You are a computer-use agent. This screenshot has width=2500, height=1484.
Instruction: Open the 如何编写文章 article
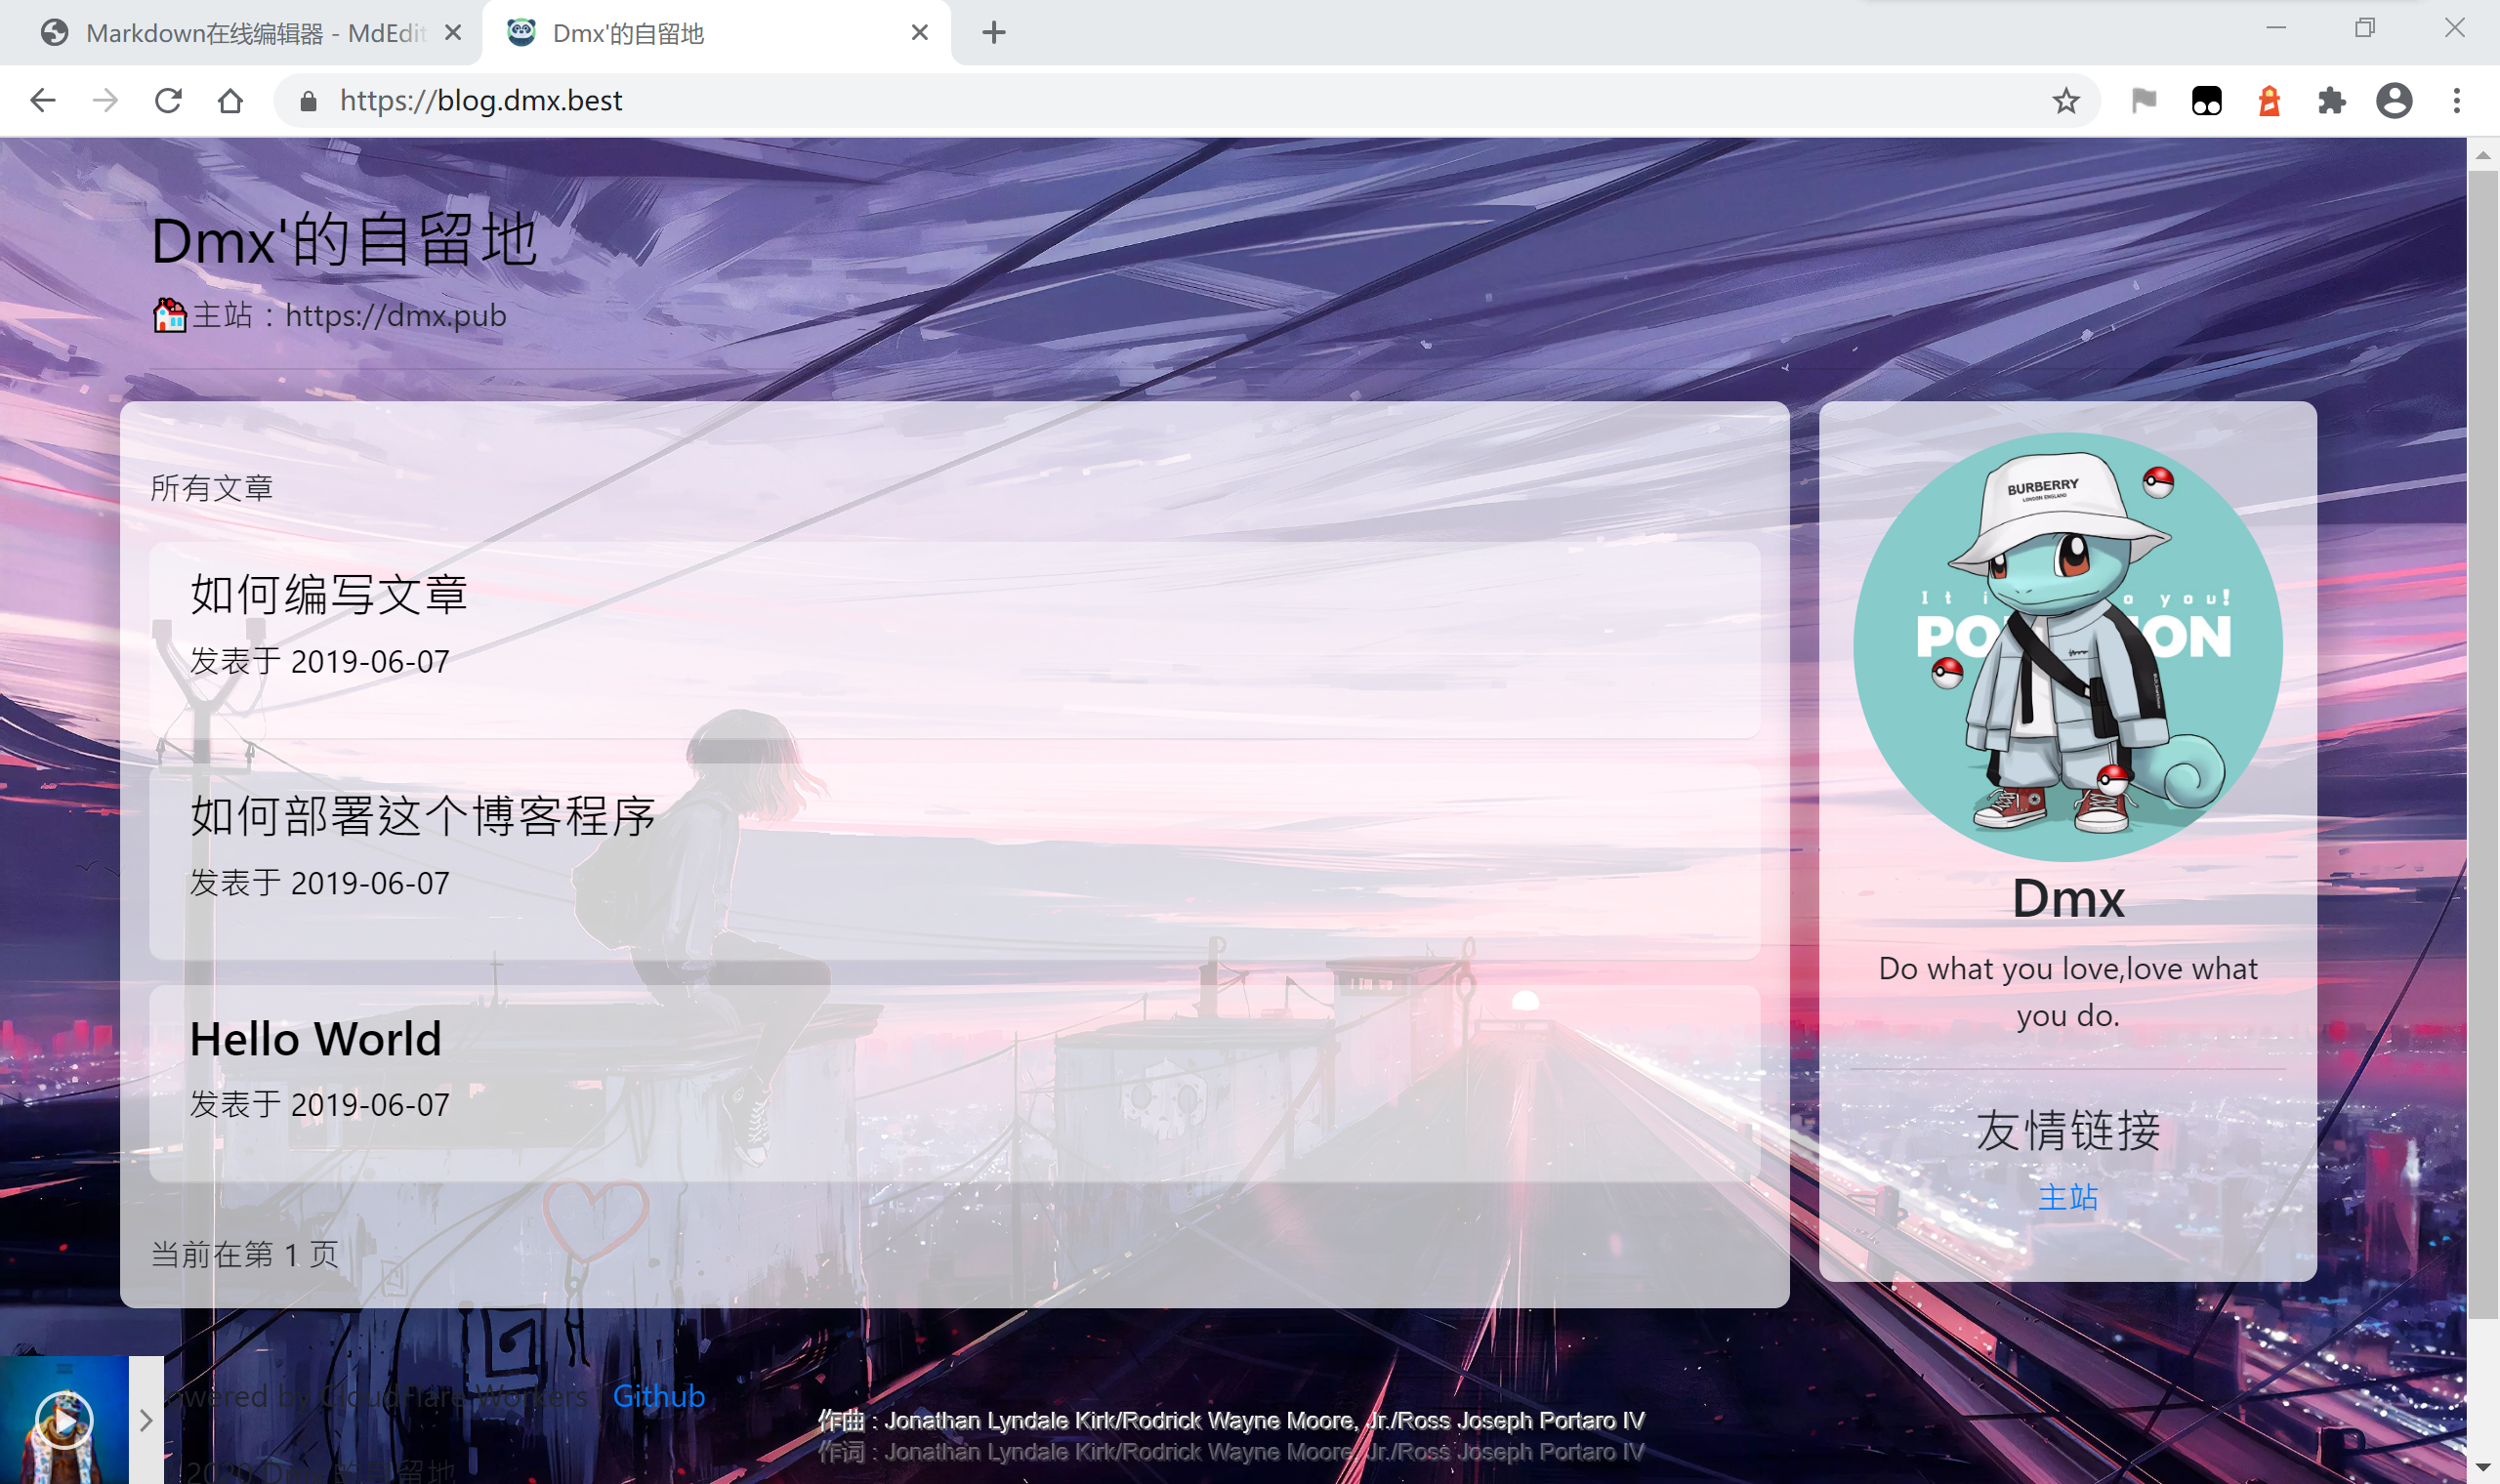click(329, 594)
